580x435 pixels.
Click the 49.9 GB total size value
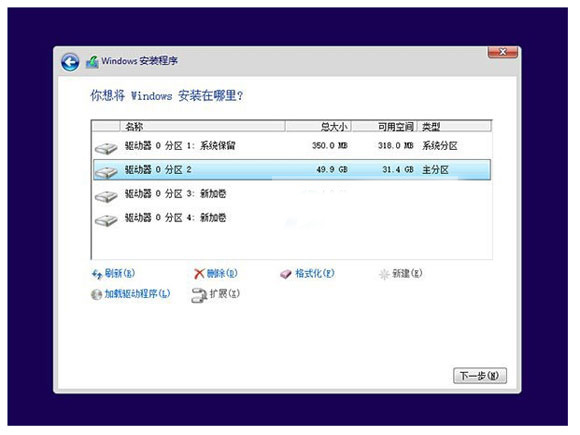tap(332, 169)
